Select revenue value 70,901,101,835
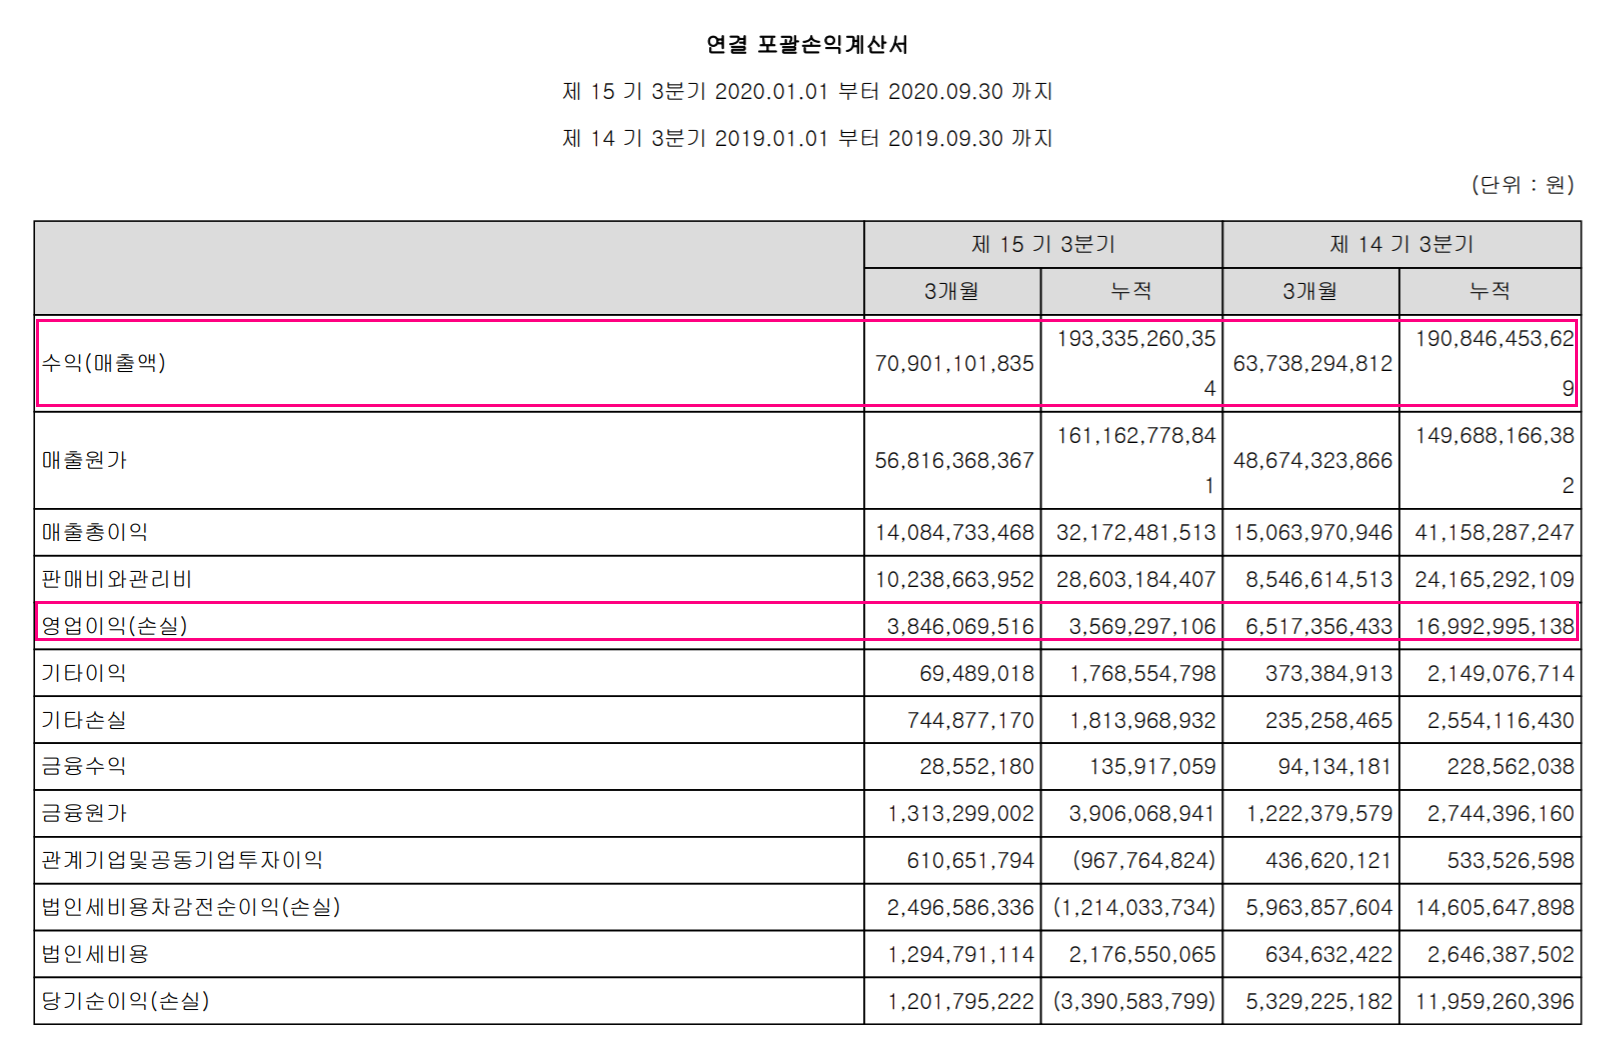Image resolution: width=1615 pixels, height=1055 pixels. point(954,363)
